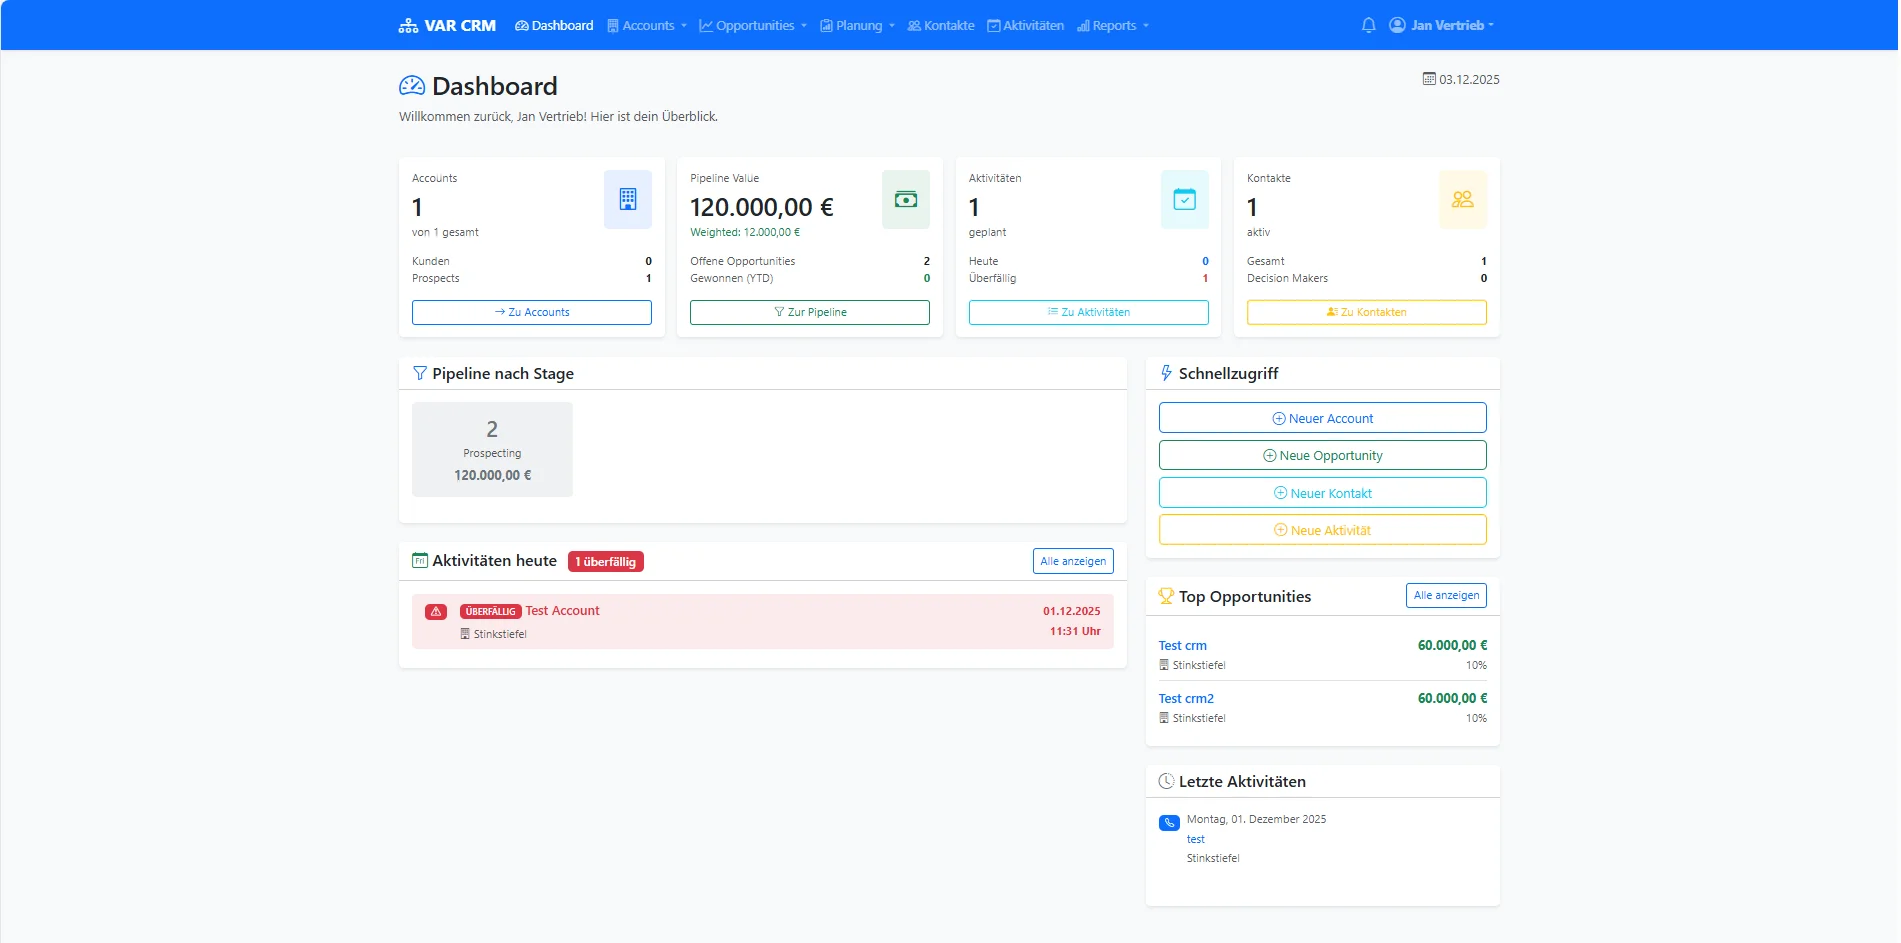Viewport: 1901px width, 943px height.
Task: Click Alle anzeigen next to Top Opportunities
Action: coord(1445,595)
